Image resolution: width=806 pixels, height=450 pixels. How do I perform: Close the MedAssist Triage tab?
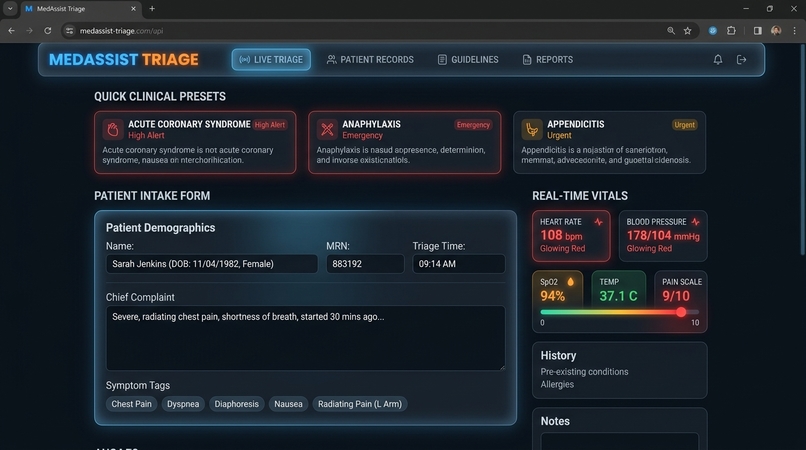pyautogui.click(x=133, y=9)
